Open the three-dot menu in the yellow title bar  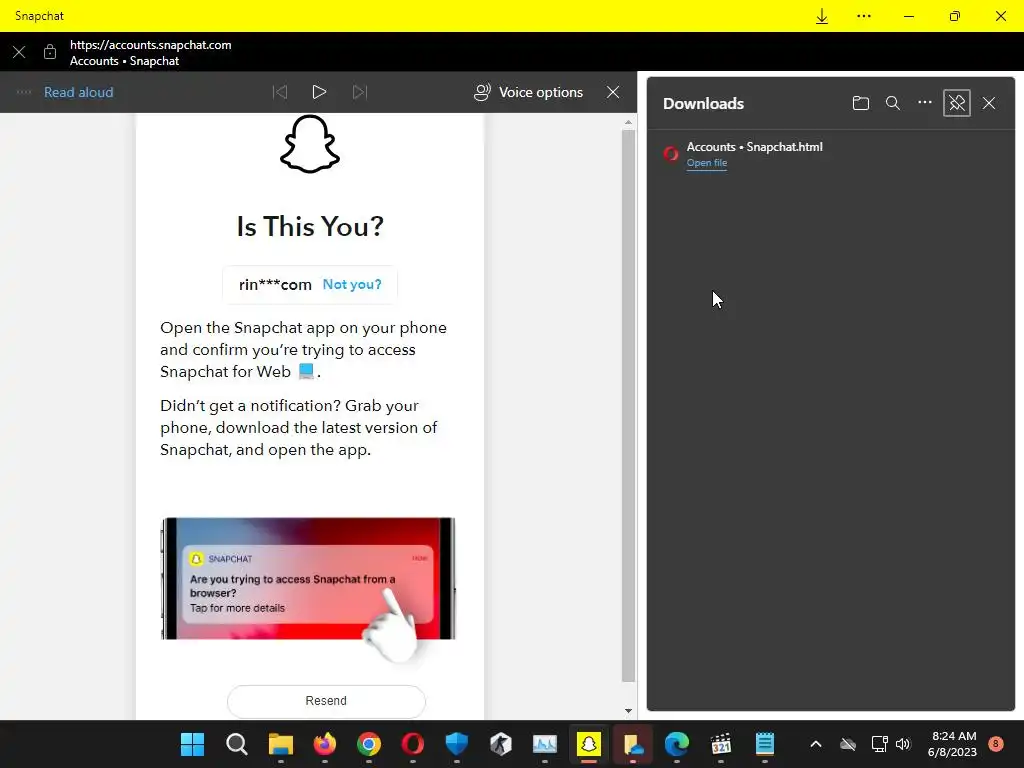coord(863,16)
